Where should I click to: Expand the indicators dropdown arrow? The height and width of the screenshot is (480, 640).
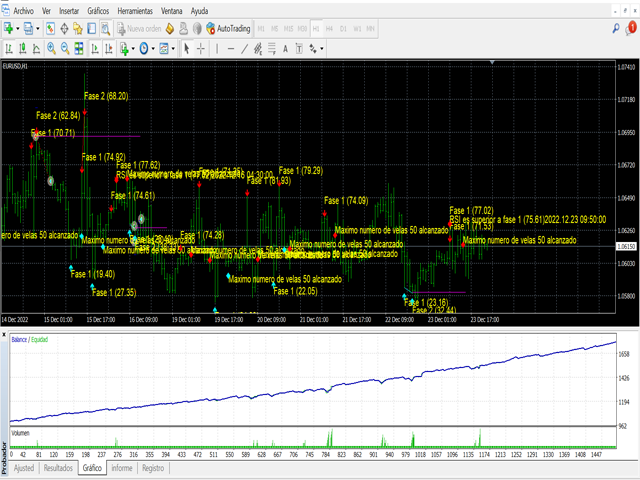point(133,49)
